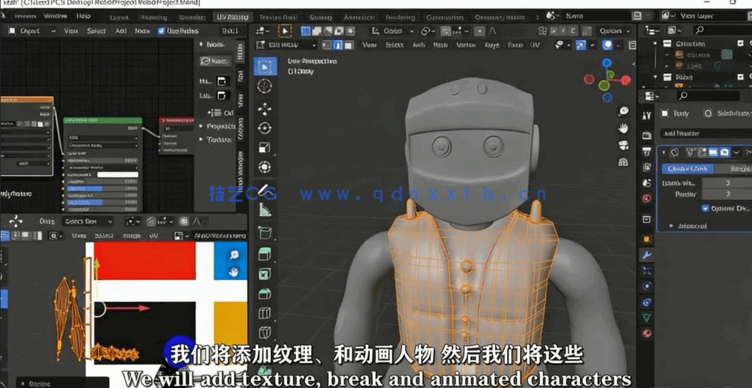
Task: Switch perspective/orthographic grid icon in viewport
Action: coord(623,162)
